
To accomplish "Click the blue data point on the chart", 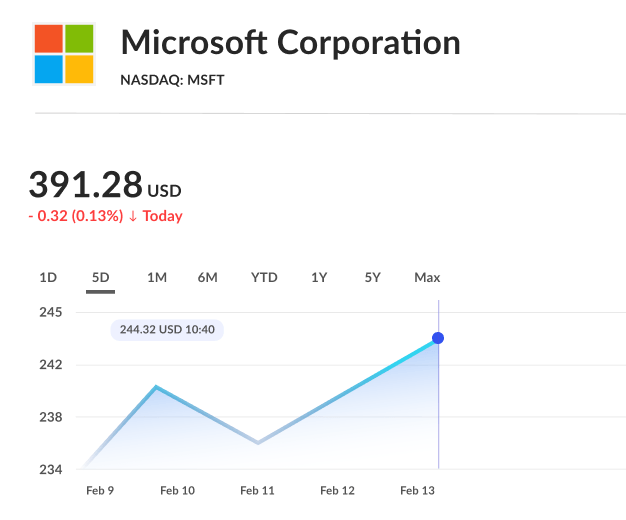I will pyautogui.click(x=438, y=338).
